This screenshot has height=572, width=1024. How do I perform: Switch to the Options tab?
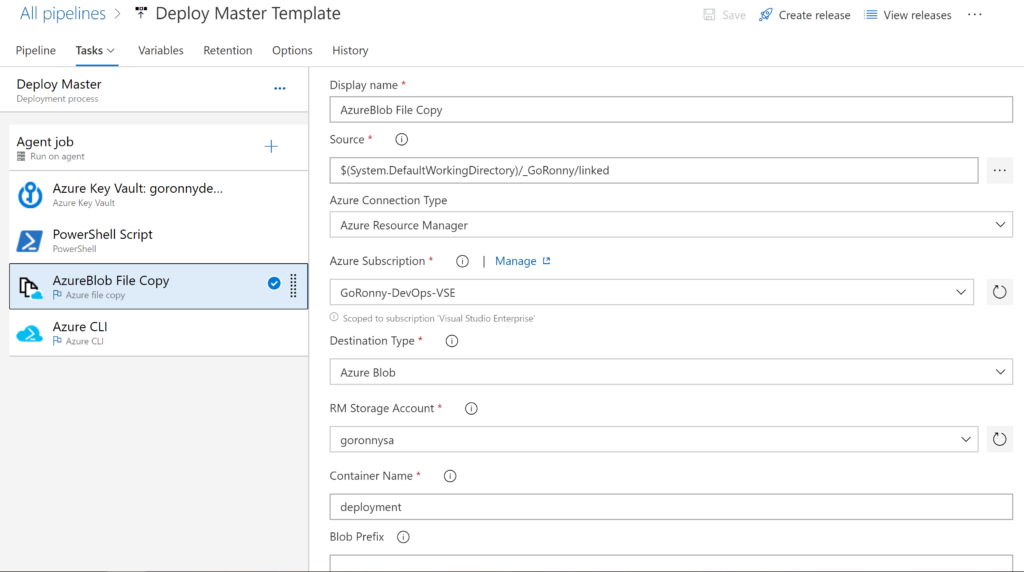click(292, 50)
